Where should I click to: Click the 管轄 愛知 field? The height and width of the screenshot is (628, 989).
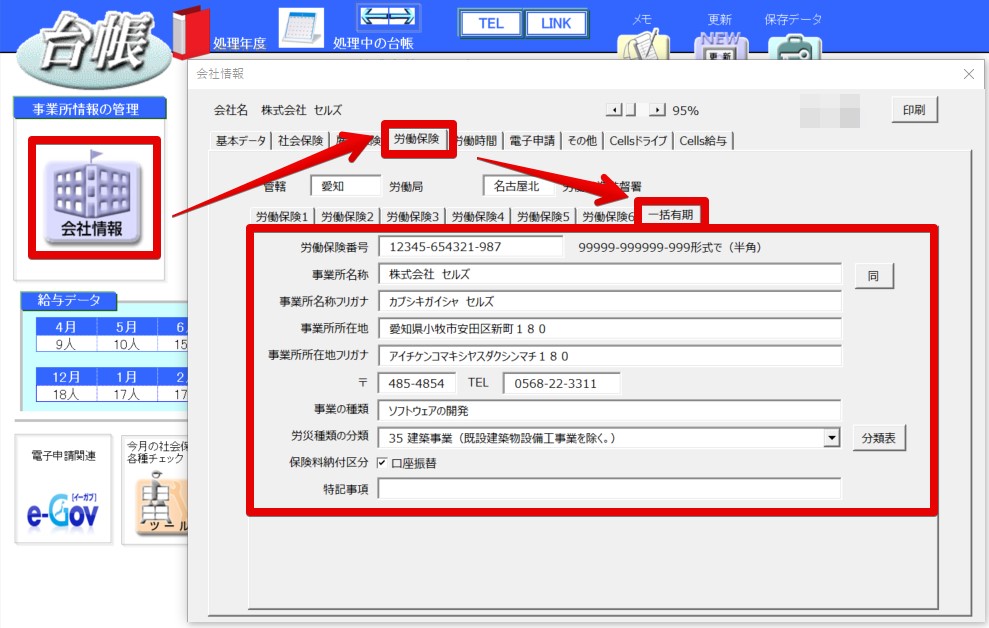pyautogui.click(x=346, y=186)
